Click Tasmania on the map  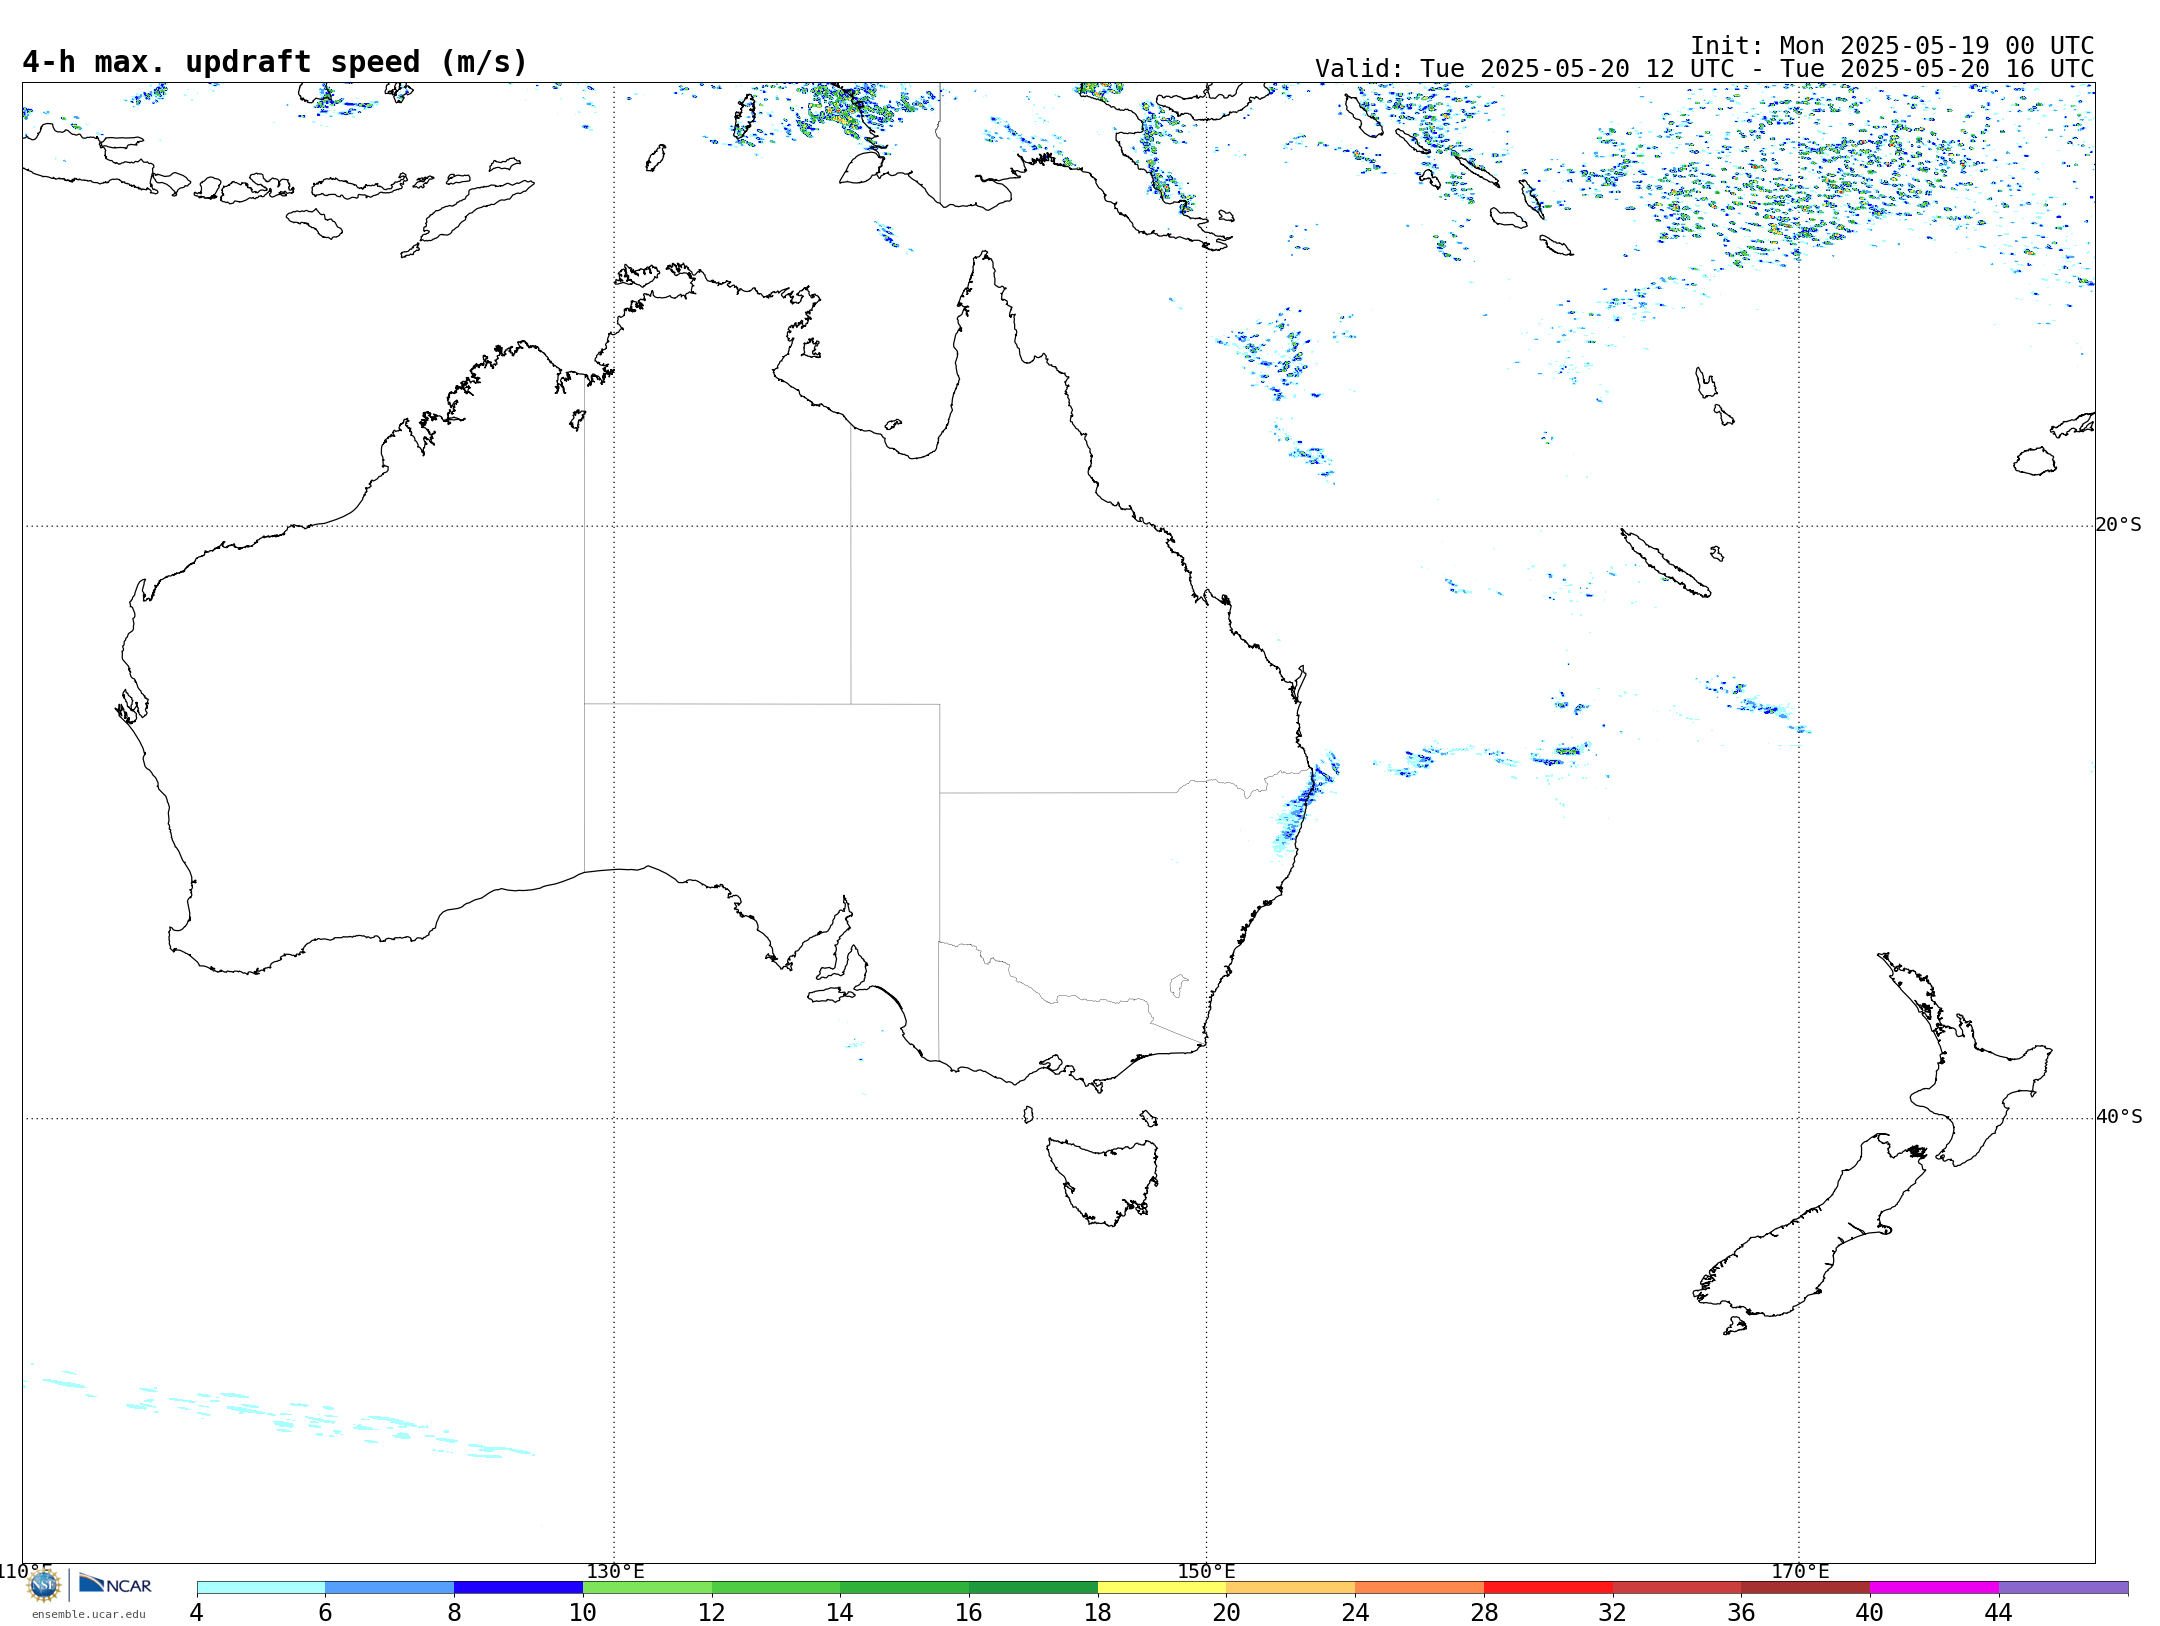click(x=1103, y=1180)
